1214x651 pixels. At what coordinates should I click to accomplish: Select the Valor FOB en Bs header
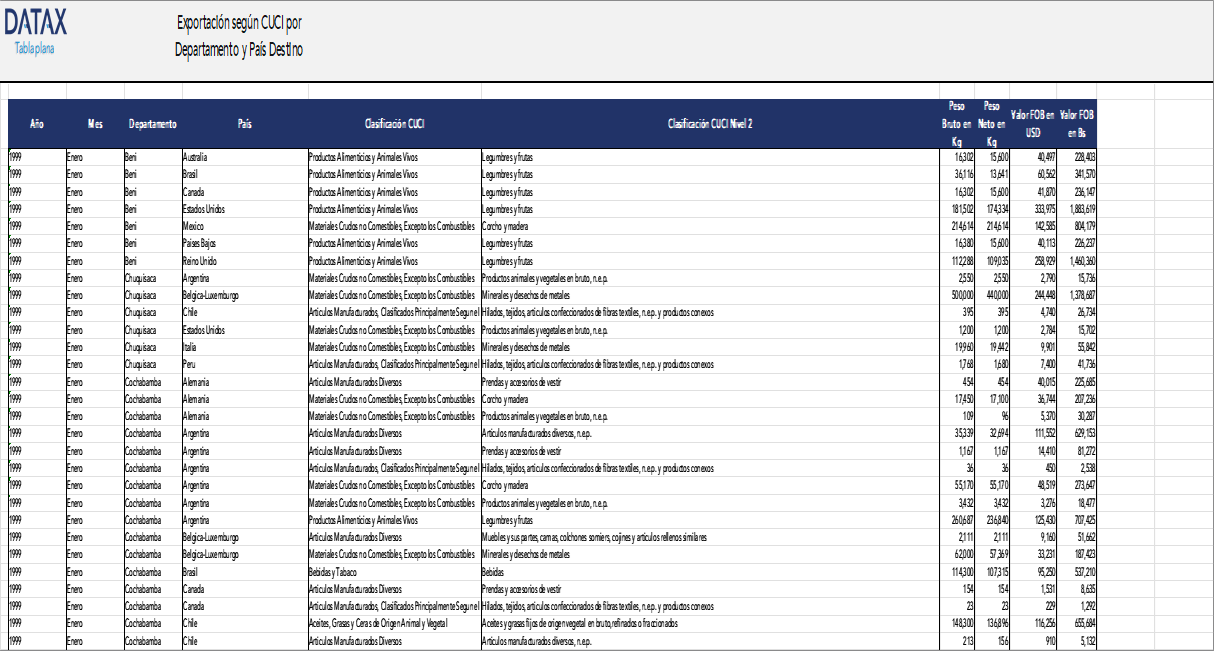(x=1077, y=124)
